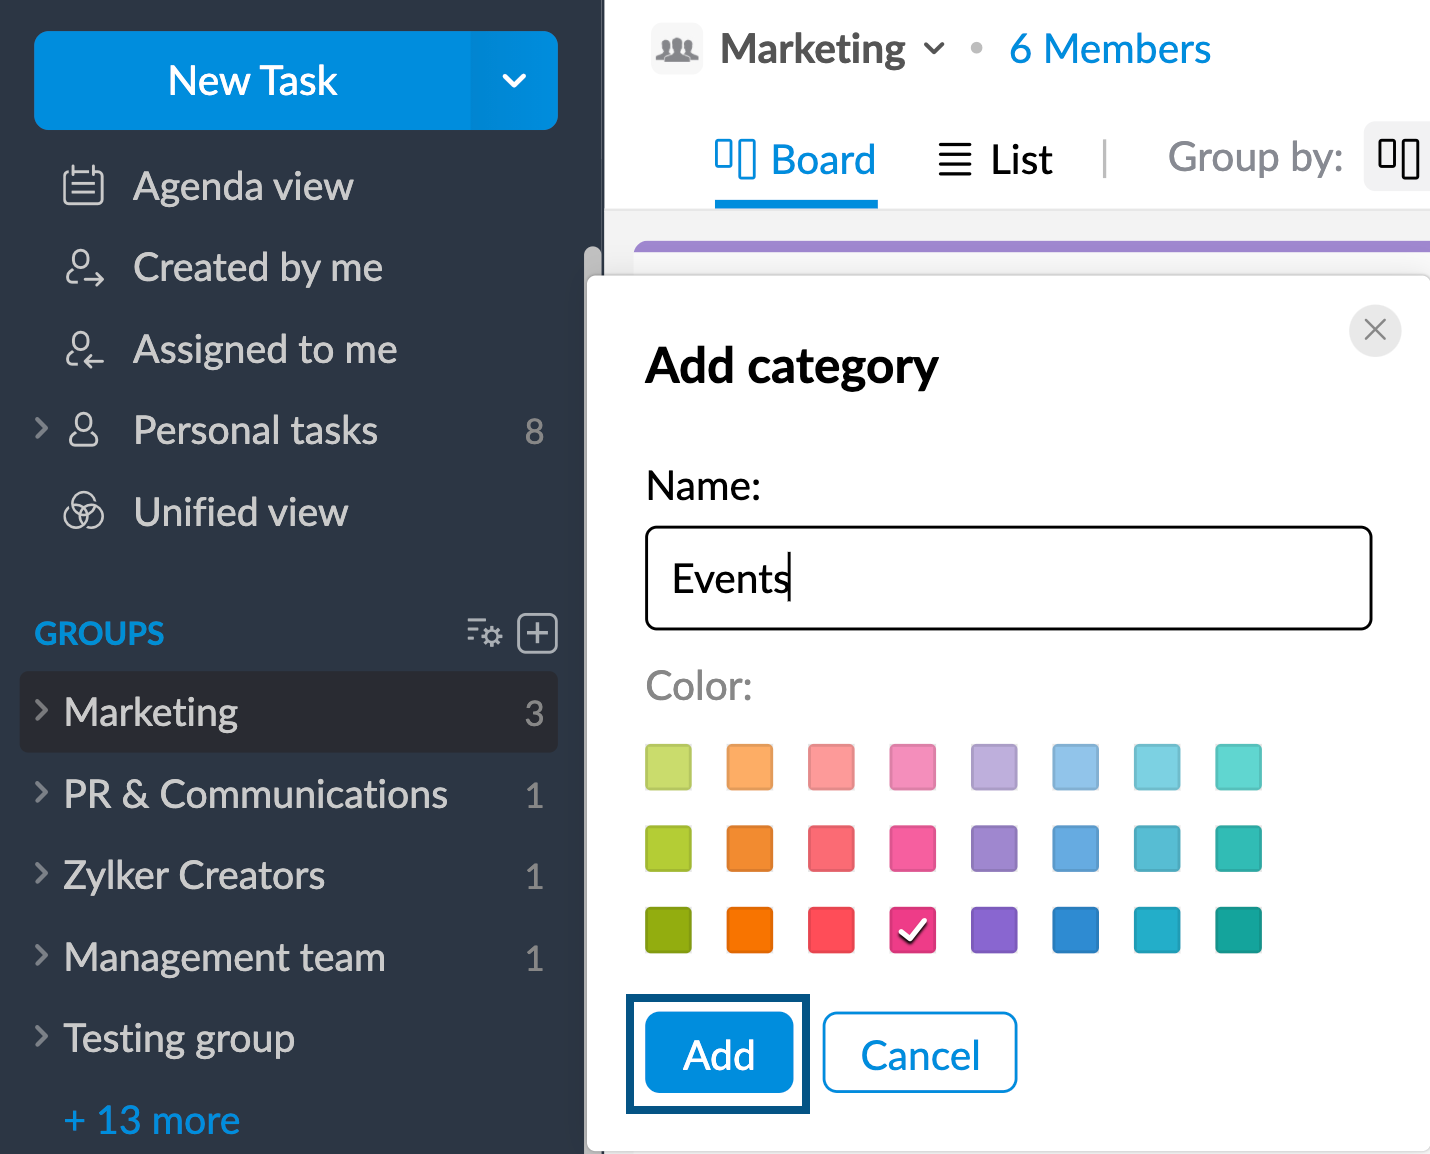Open group settings list-gear icon
The width and height of the screenshot is (1430, 1154).
pyautogui.click(x=484, y=633)
